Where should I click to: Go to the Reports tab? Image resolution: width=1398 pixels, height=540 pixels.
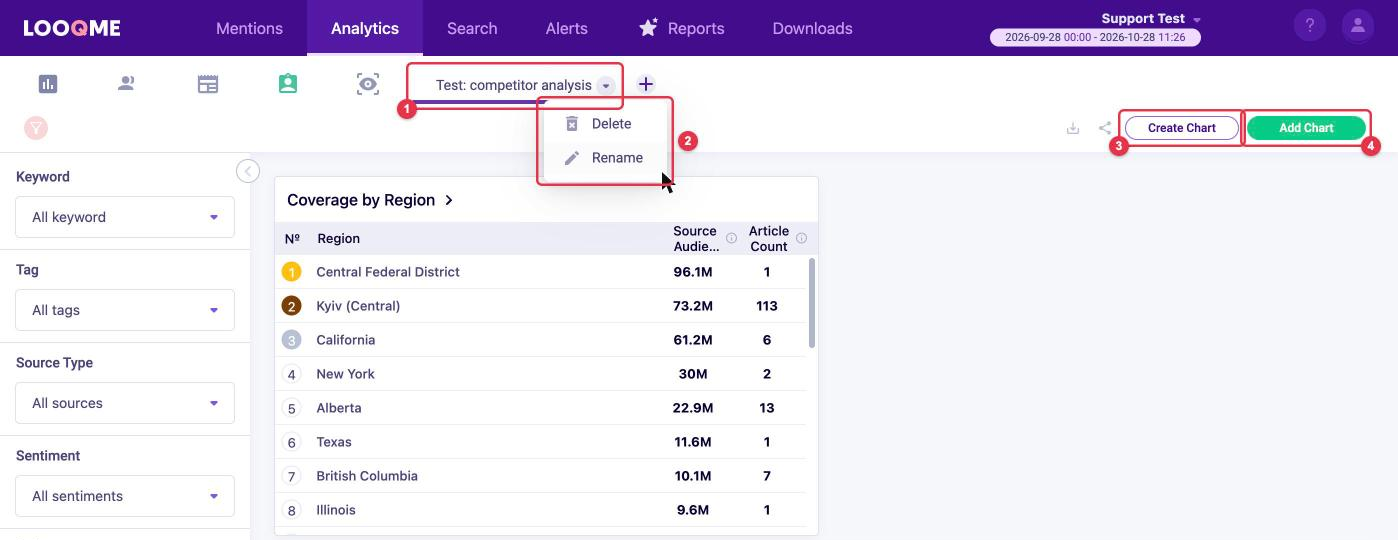pos(681,28)
